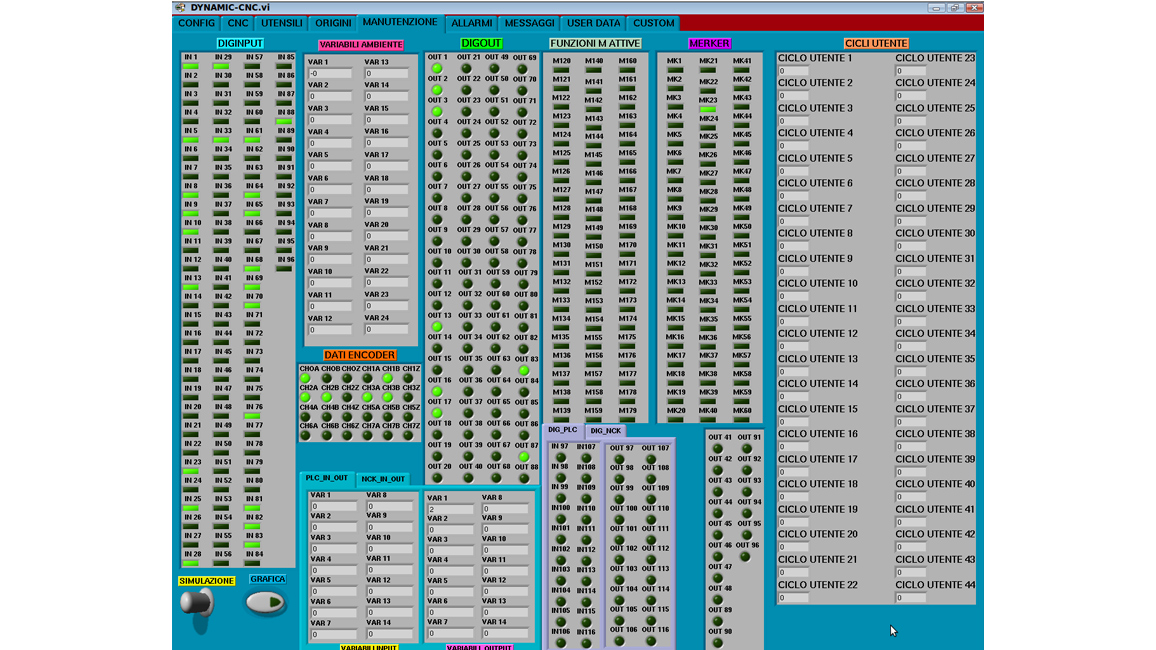Click the CH5Z encoder LED
1156x650 pixels.
(408, 416)
